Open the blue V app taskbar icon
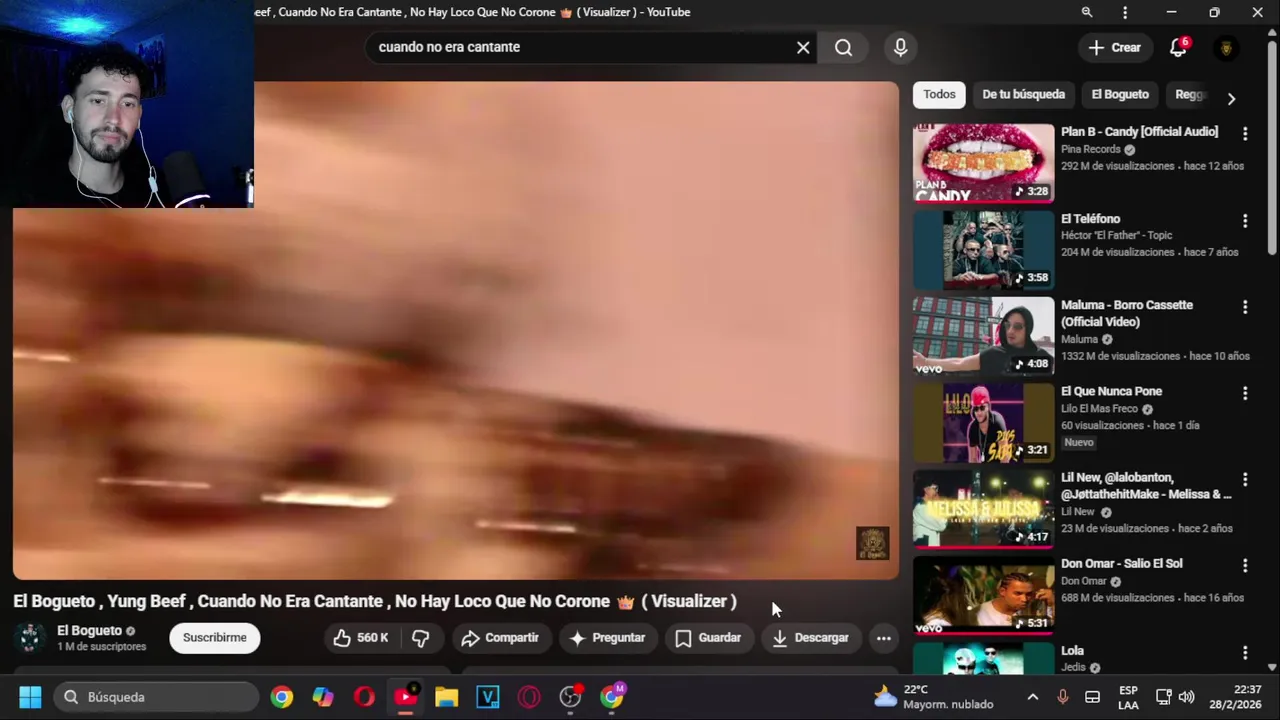Screen dimensions: 1280x720 pyautogui.click(x=487, y=697)
